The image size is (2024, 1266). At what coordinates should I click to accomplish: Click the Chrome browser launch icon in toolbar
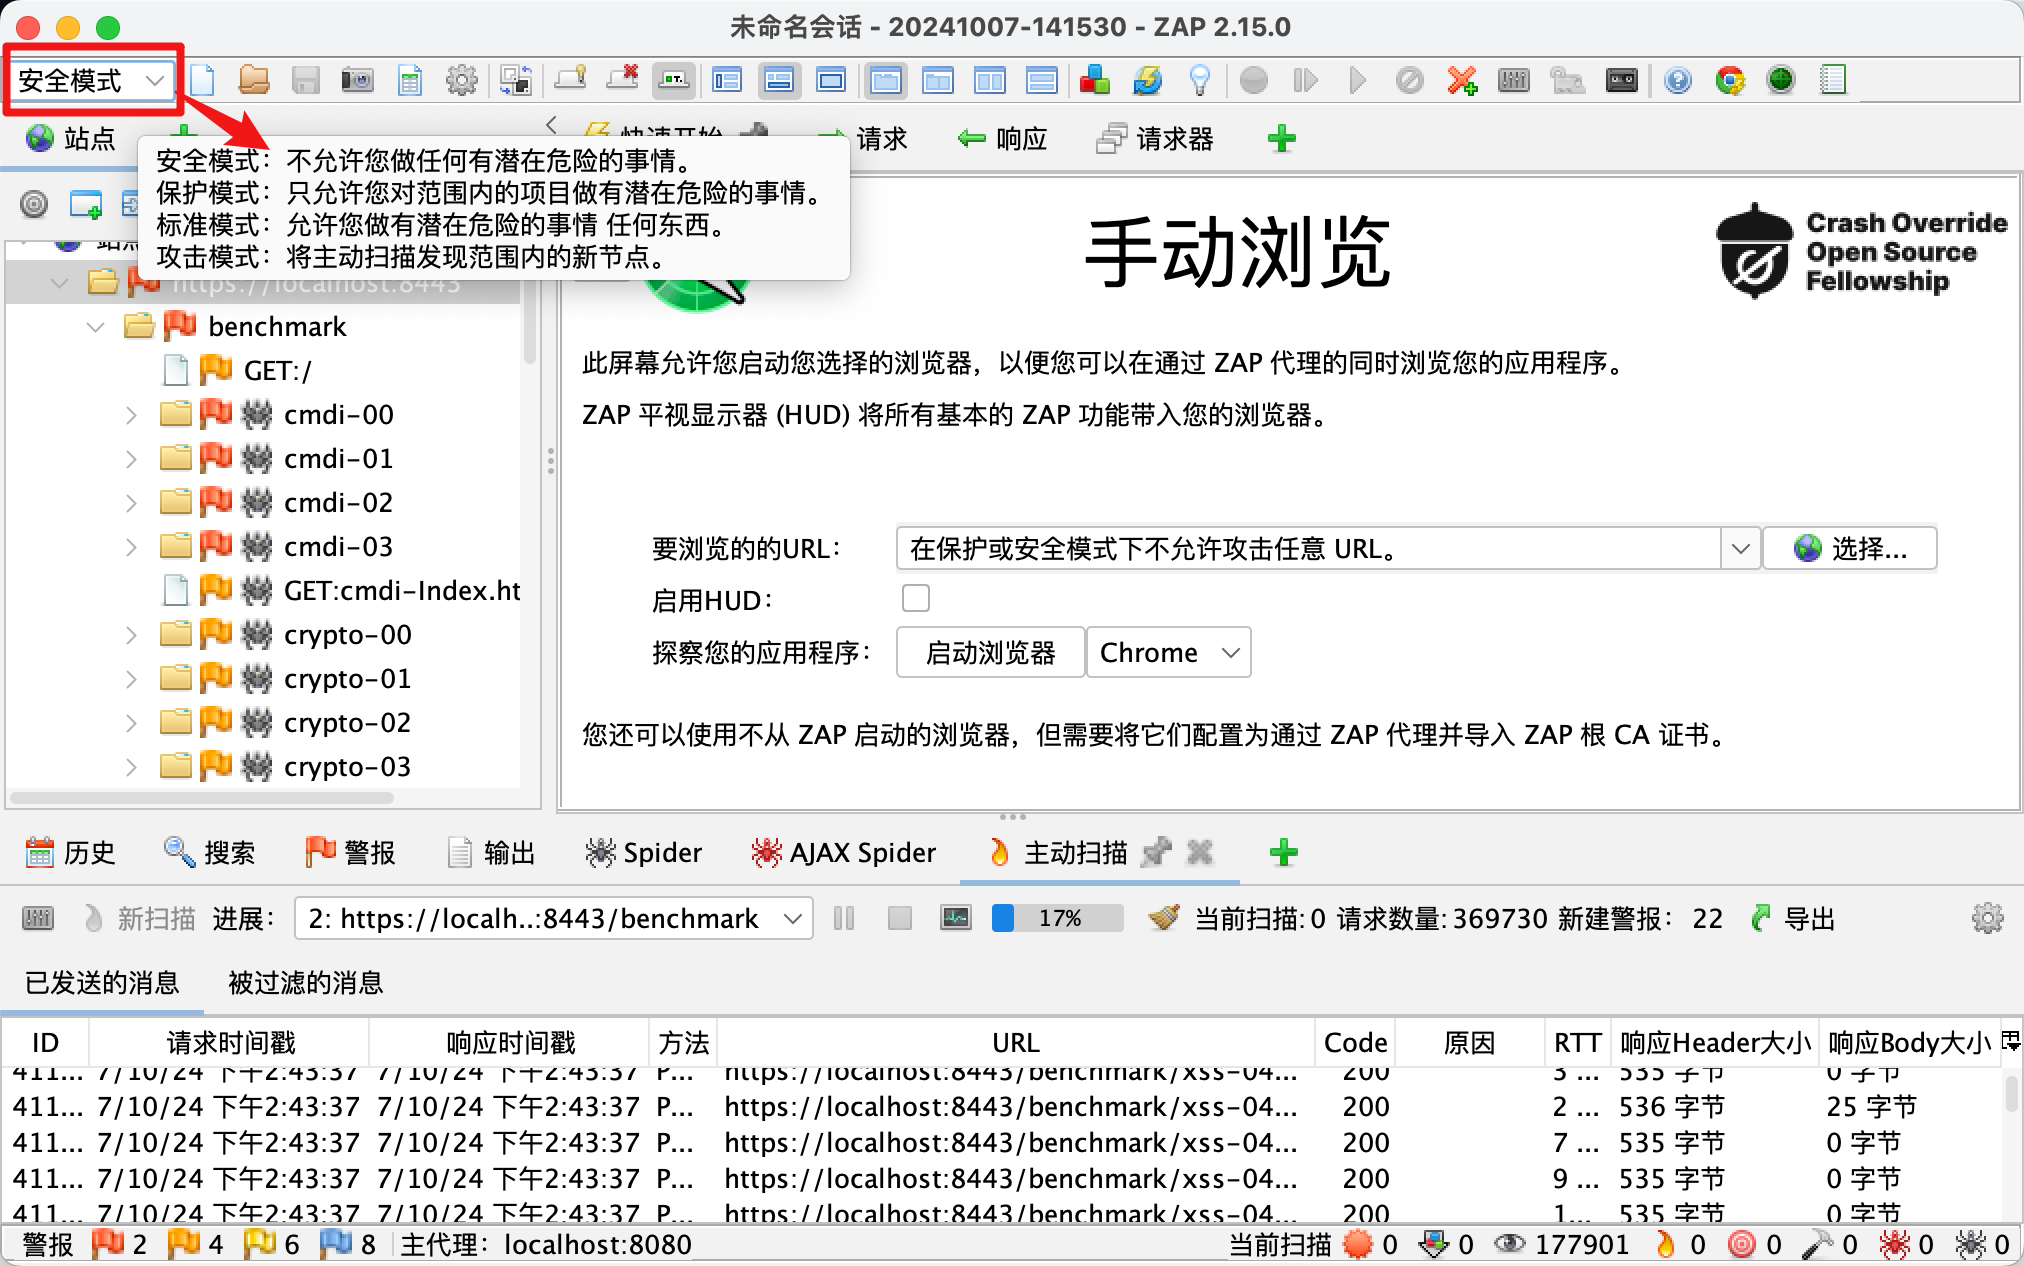pos(1730,80)
